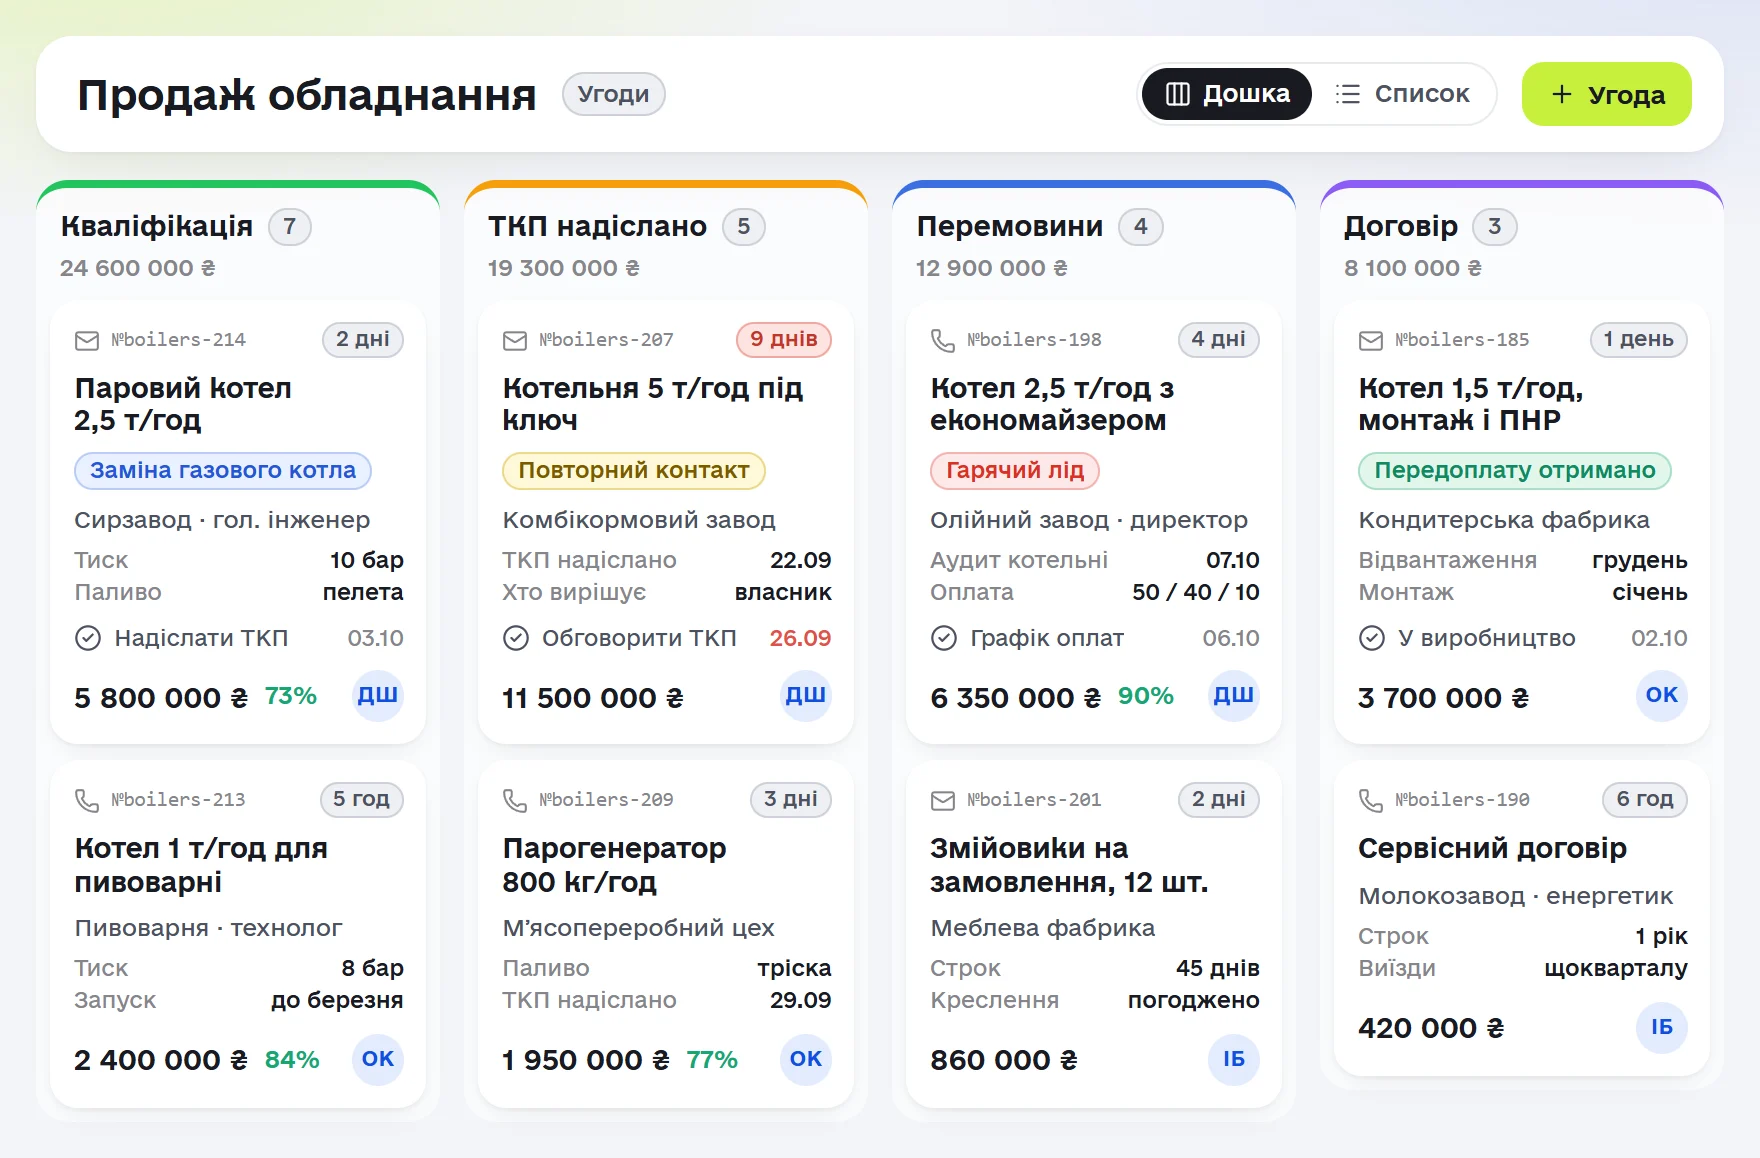The height and width of the screenshot is (1158, 1760).
Task: Click ДШ avatar on the 11 500 000 ₴ card
Action: [x=806, y=695]
